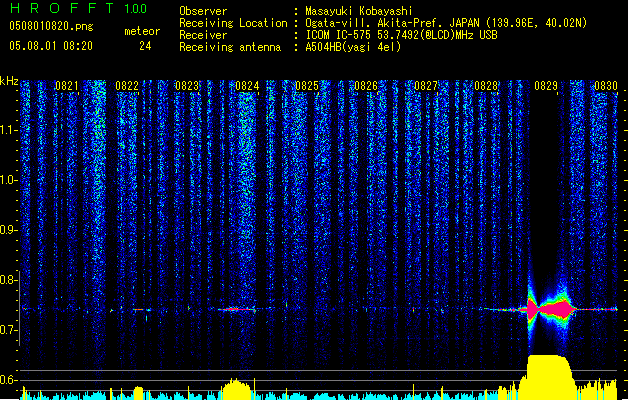Click the date stamp 05.08.01 08:20
The width and height of the screenshot is (629, 400).
(51, 46)
